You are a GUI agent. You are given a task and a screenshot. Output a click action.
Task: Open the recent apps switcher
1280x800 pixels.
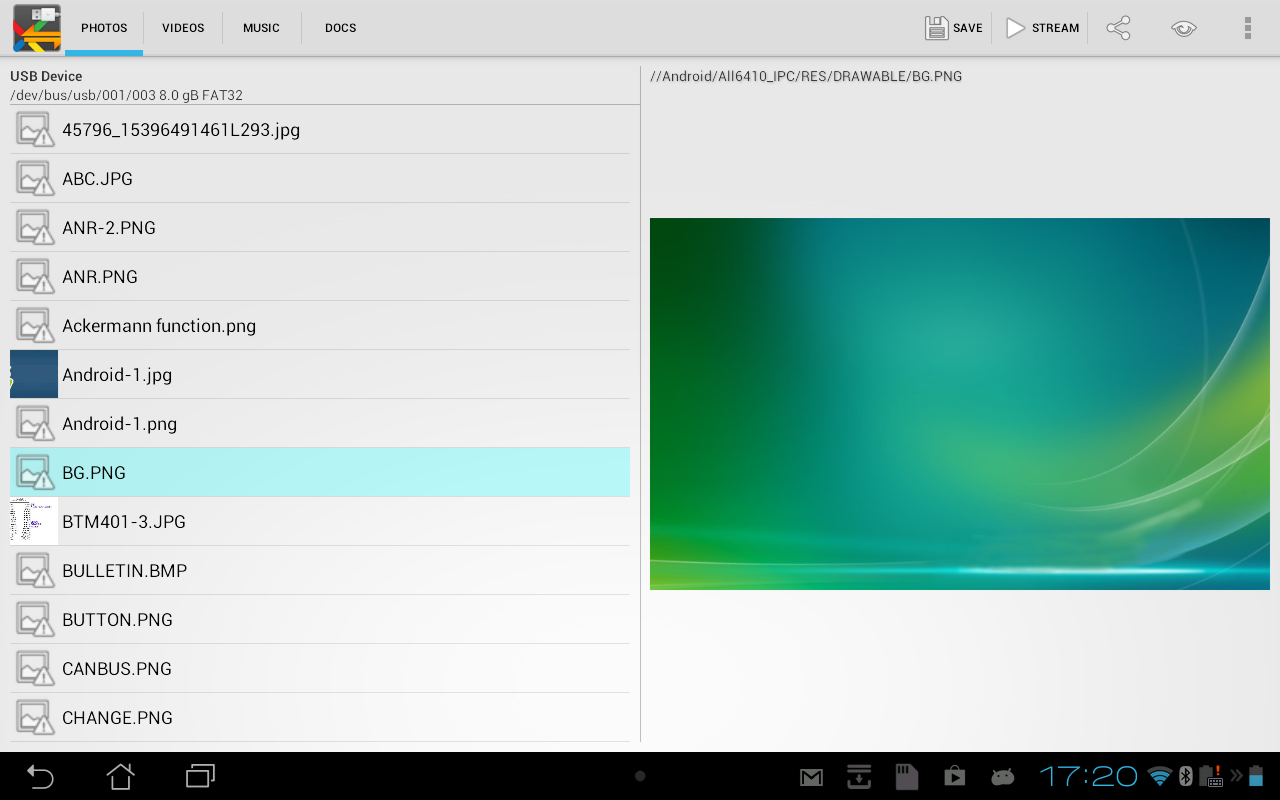(200, 776)
